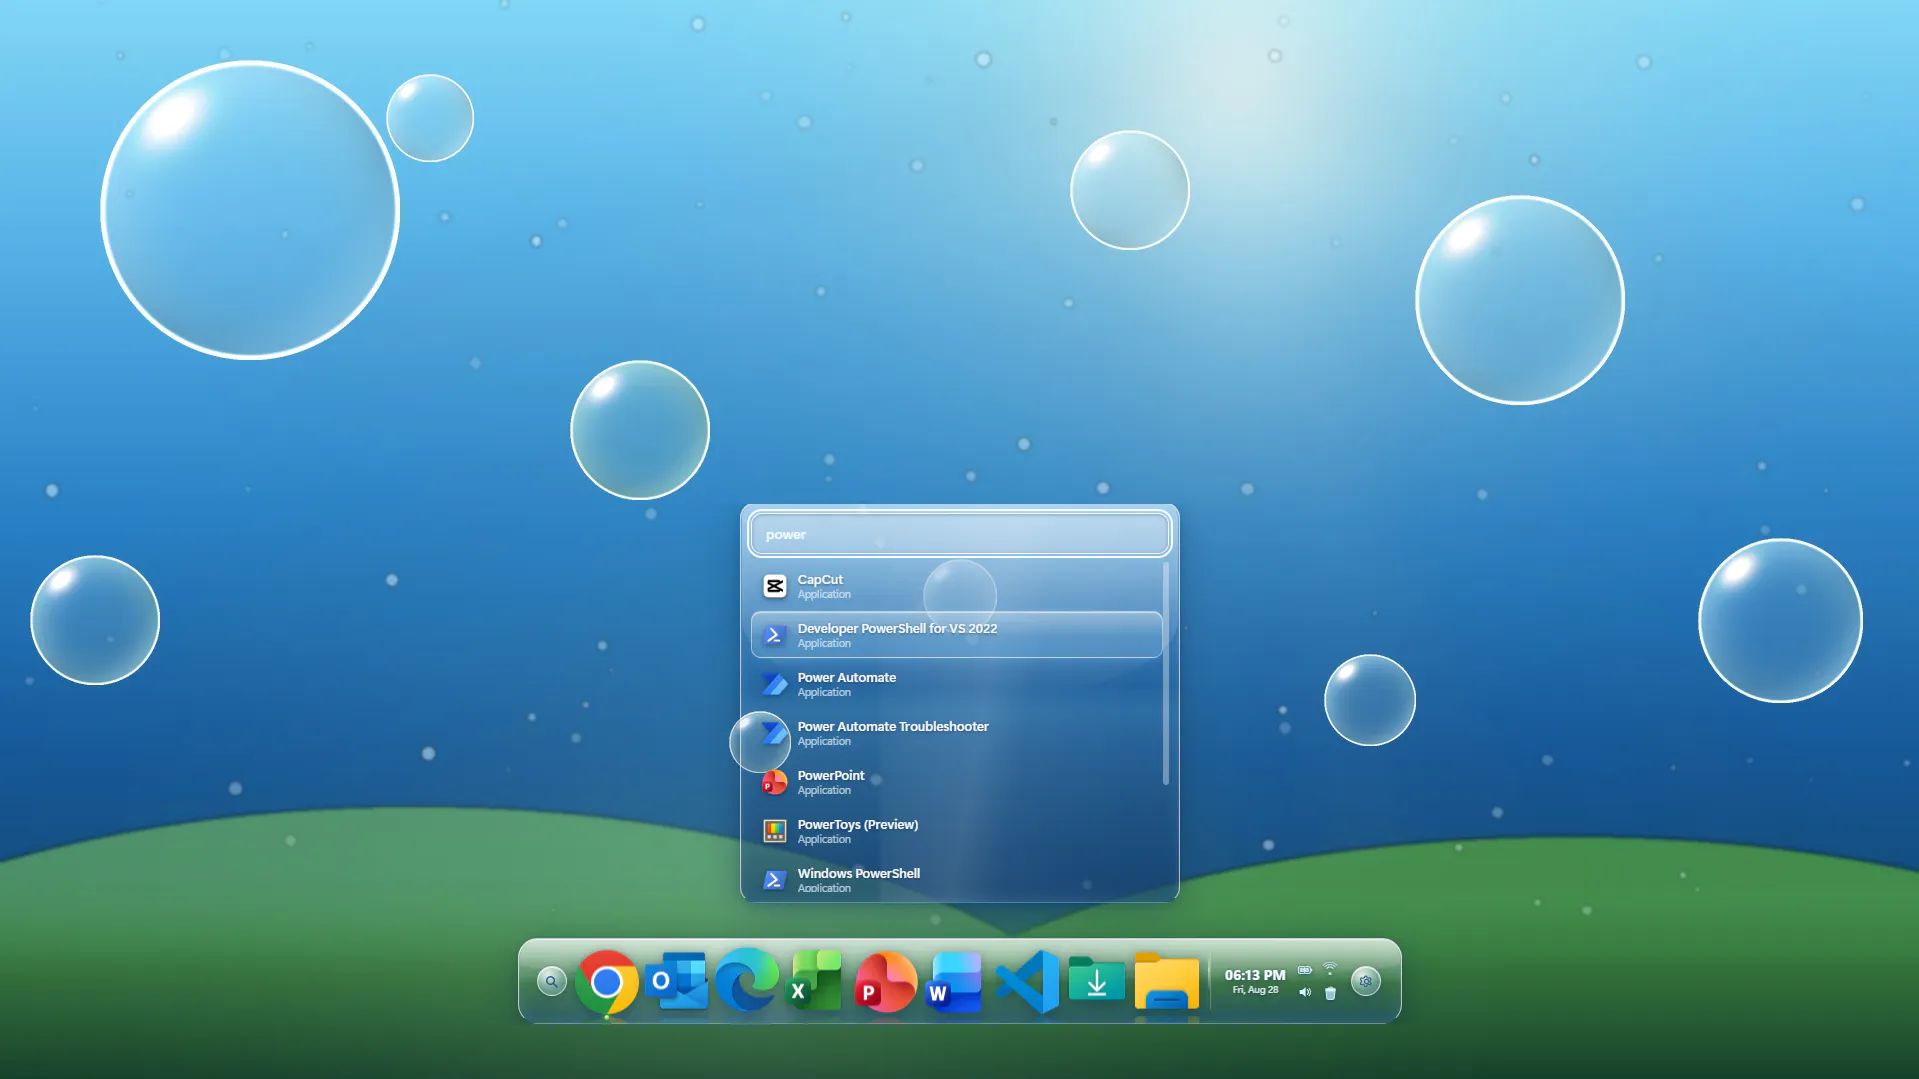Launch Visual Studio Code from the dock
This screenshot has height=1079, width=1919.
1027,982
